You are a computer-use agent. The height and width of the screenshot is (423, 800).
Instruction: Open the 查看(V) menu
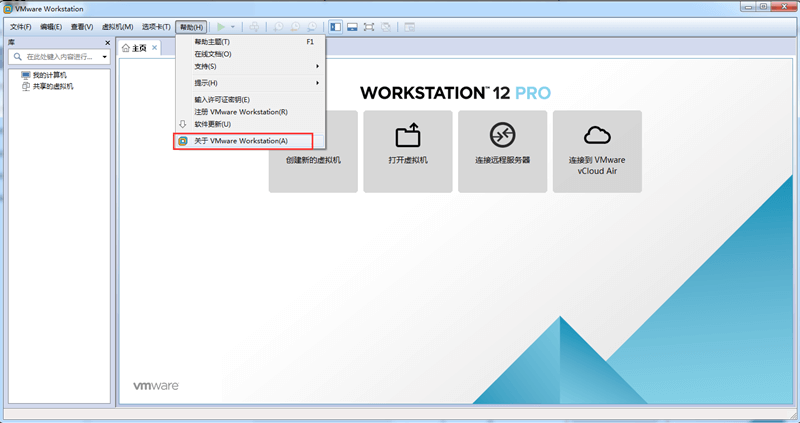tap(82, 27)
